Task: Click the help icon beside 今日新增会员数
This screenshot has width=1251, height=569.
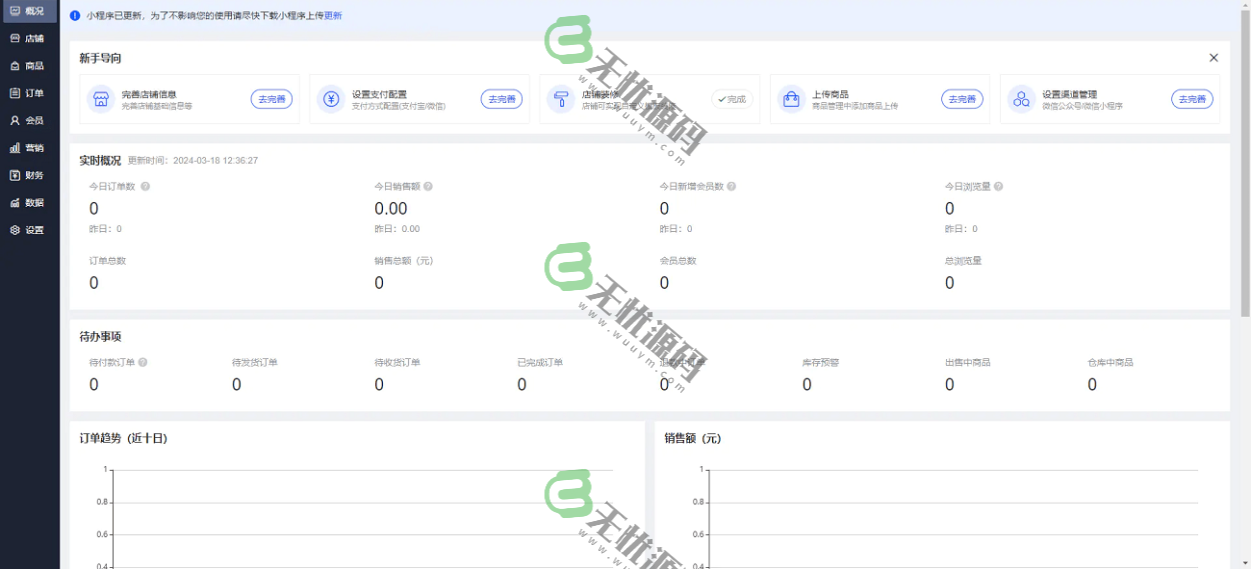Action: coord(732,187)
